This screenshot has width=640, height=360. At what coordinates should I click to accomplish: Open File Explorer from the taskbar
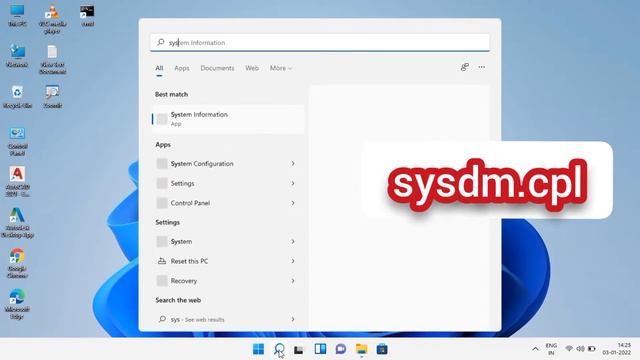362,349
